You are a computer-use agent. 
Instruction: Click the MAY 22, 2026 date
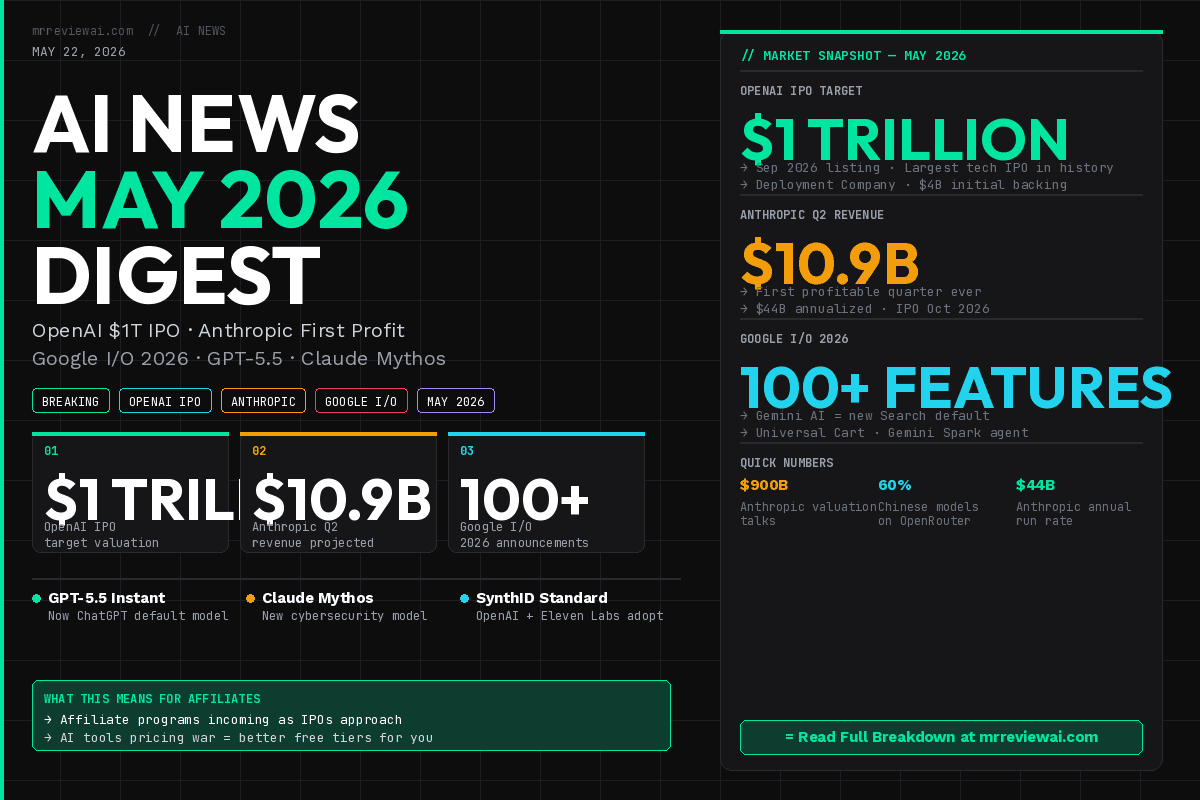tap(79, 52)
